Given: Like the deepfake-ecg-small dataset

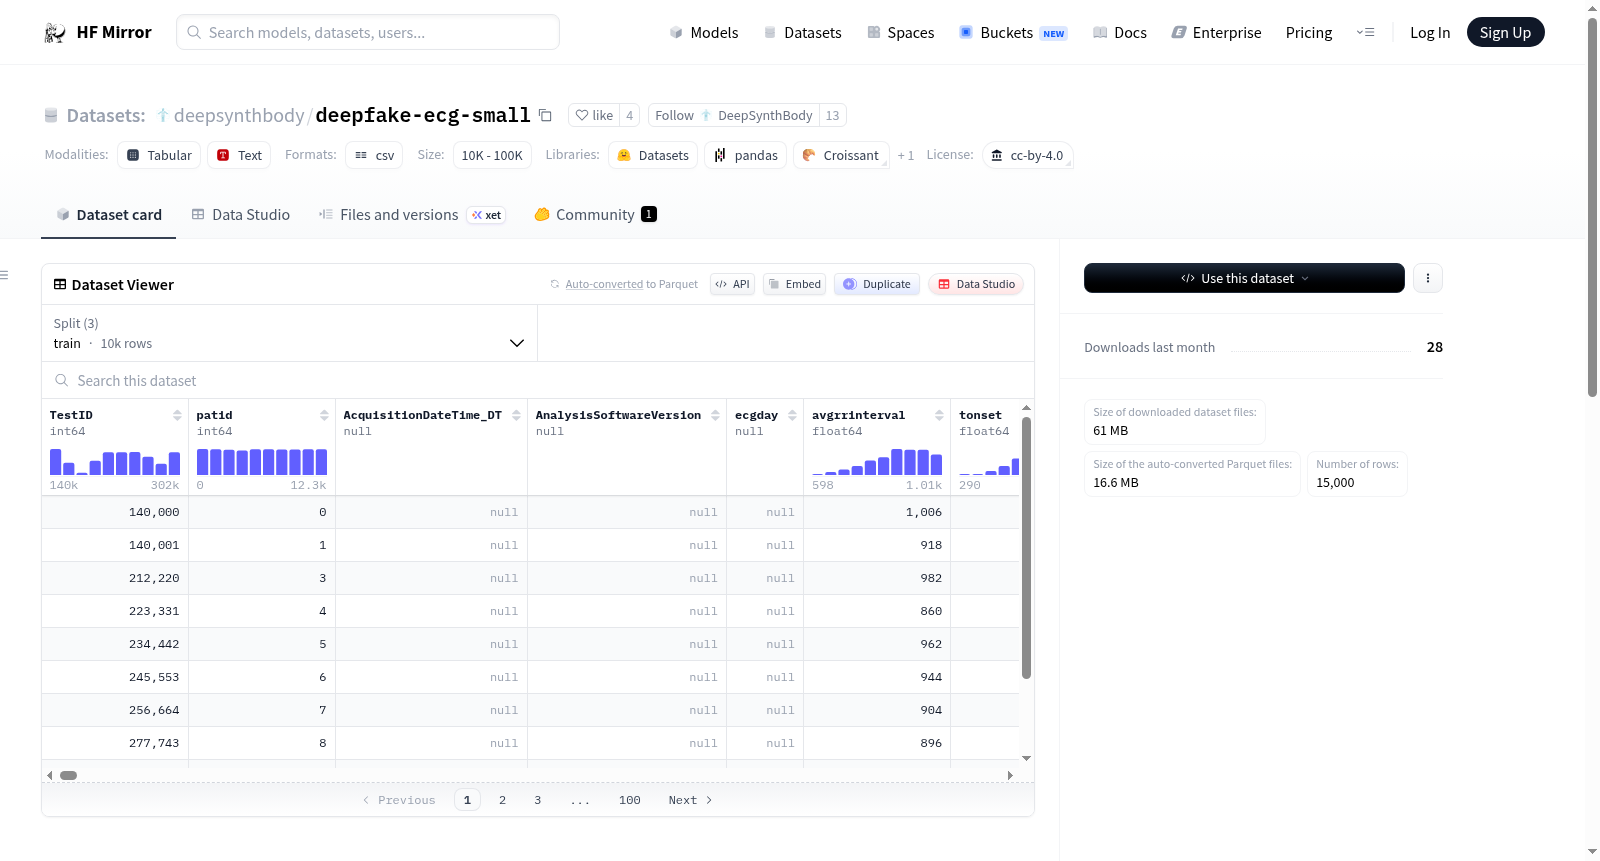Looking at the screenshot, I should click(x=594, y=115).
